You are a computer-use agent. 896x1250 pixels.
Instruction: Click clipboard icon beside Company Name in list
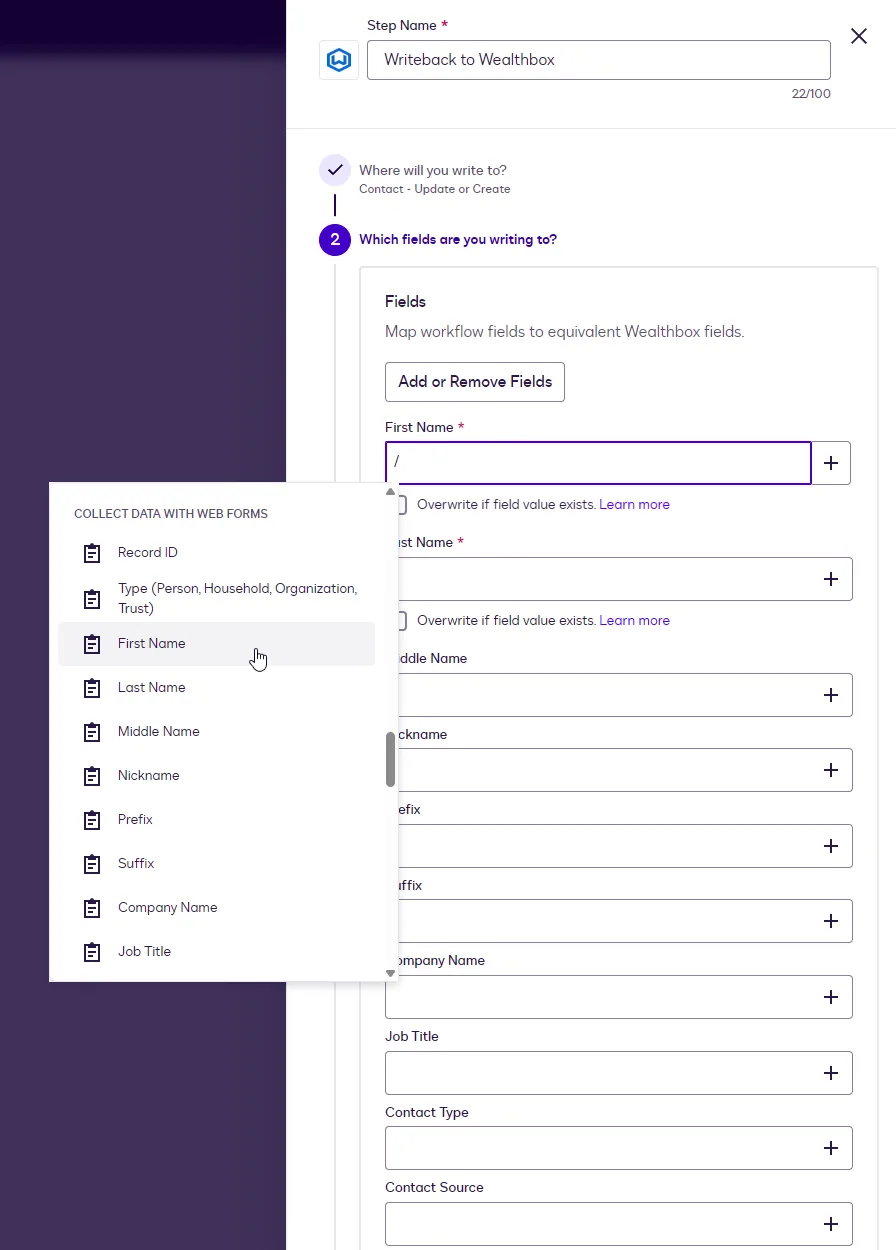pos(92,908)
